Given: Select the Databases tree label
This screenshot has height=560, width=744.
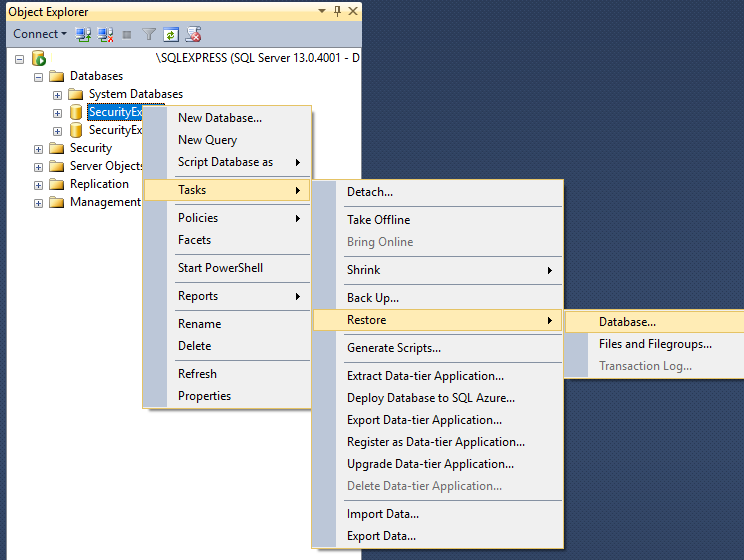Looking at the screenshot, I should point(96,76).
